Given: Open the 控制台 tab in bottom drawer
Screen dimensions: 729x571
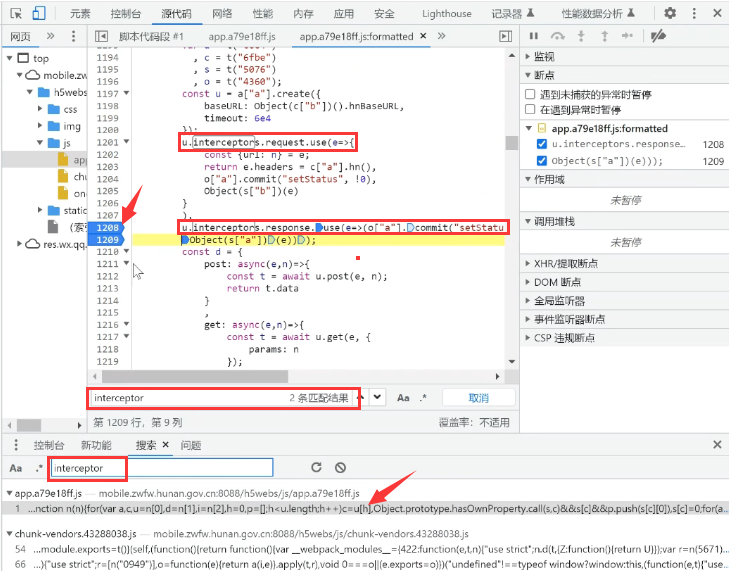Looking at the screenshot, I should 49,445.
